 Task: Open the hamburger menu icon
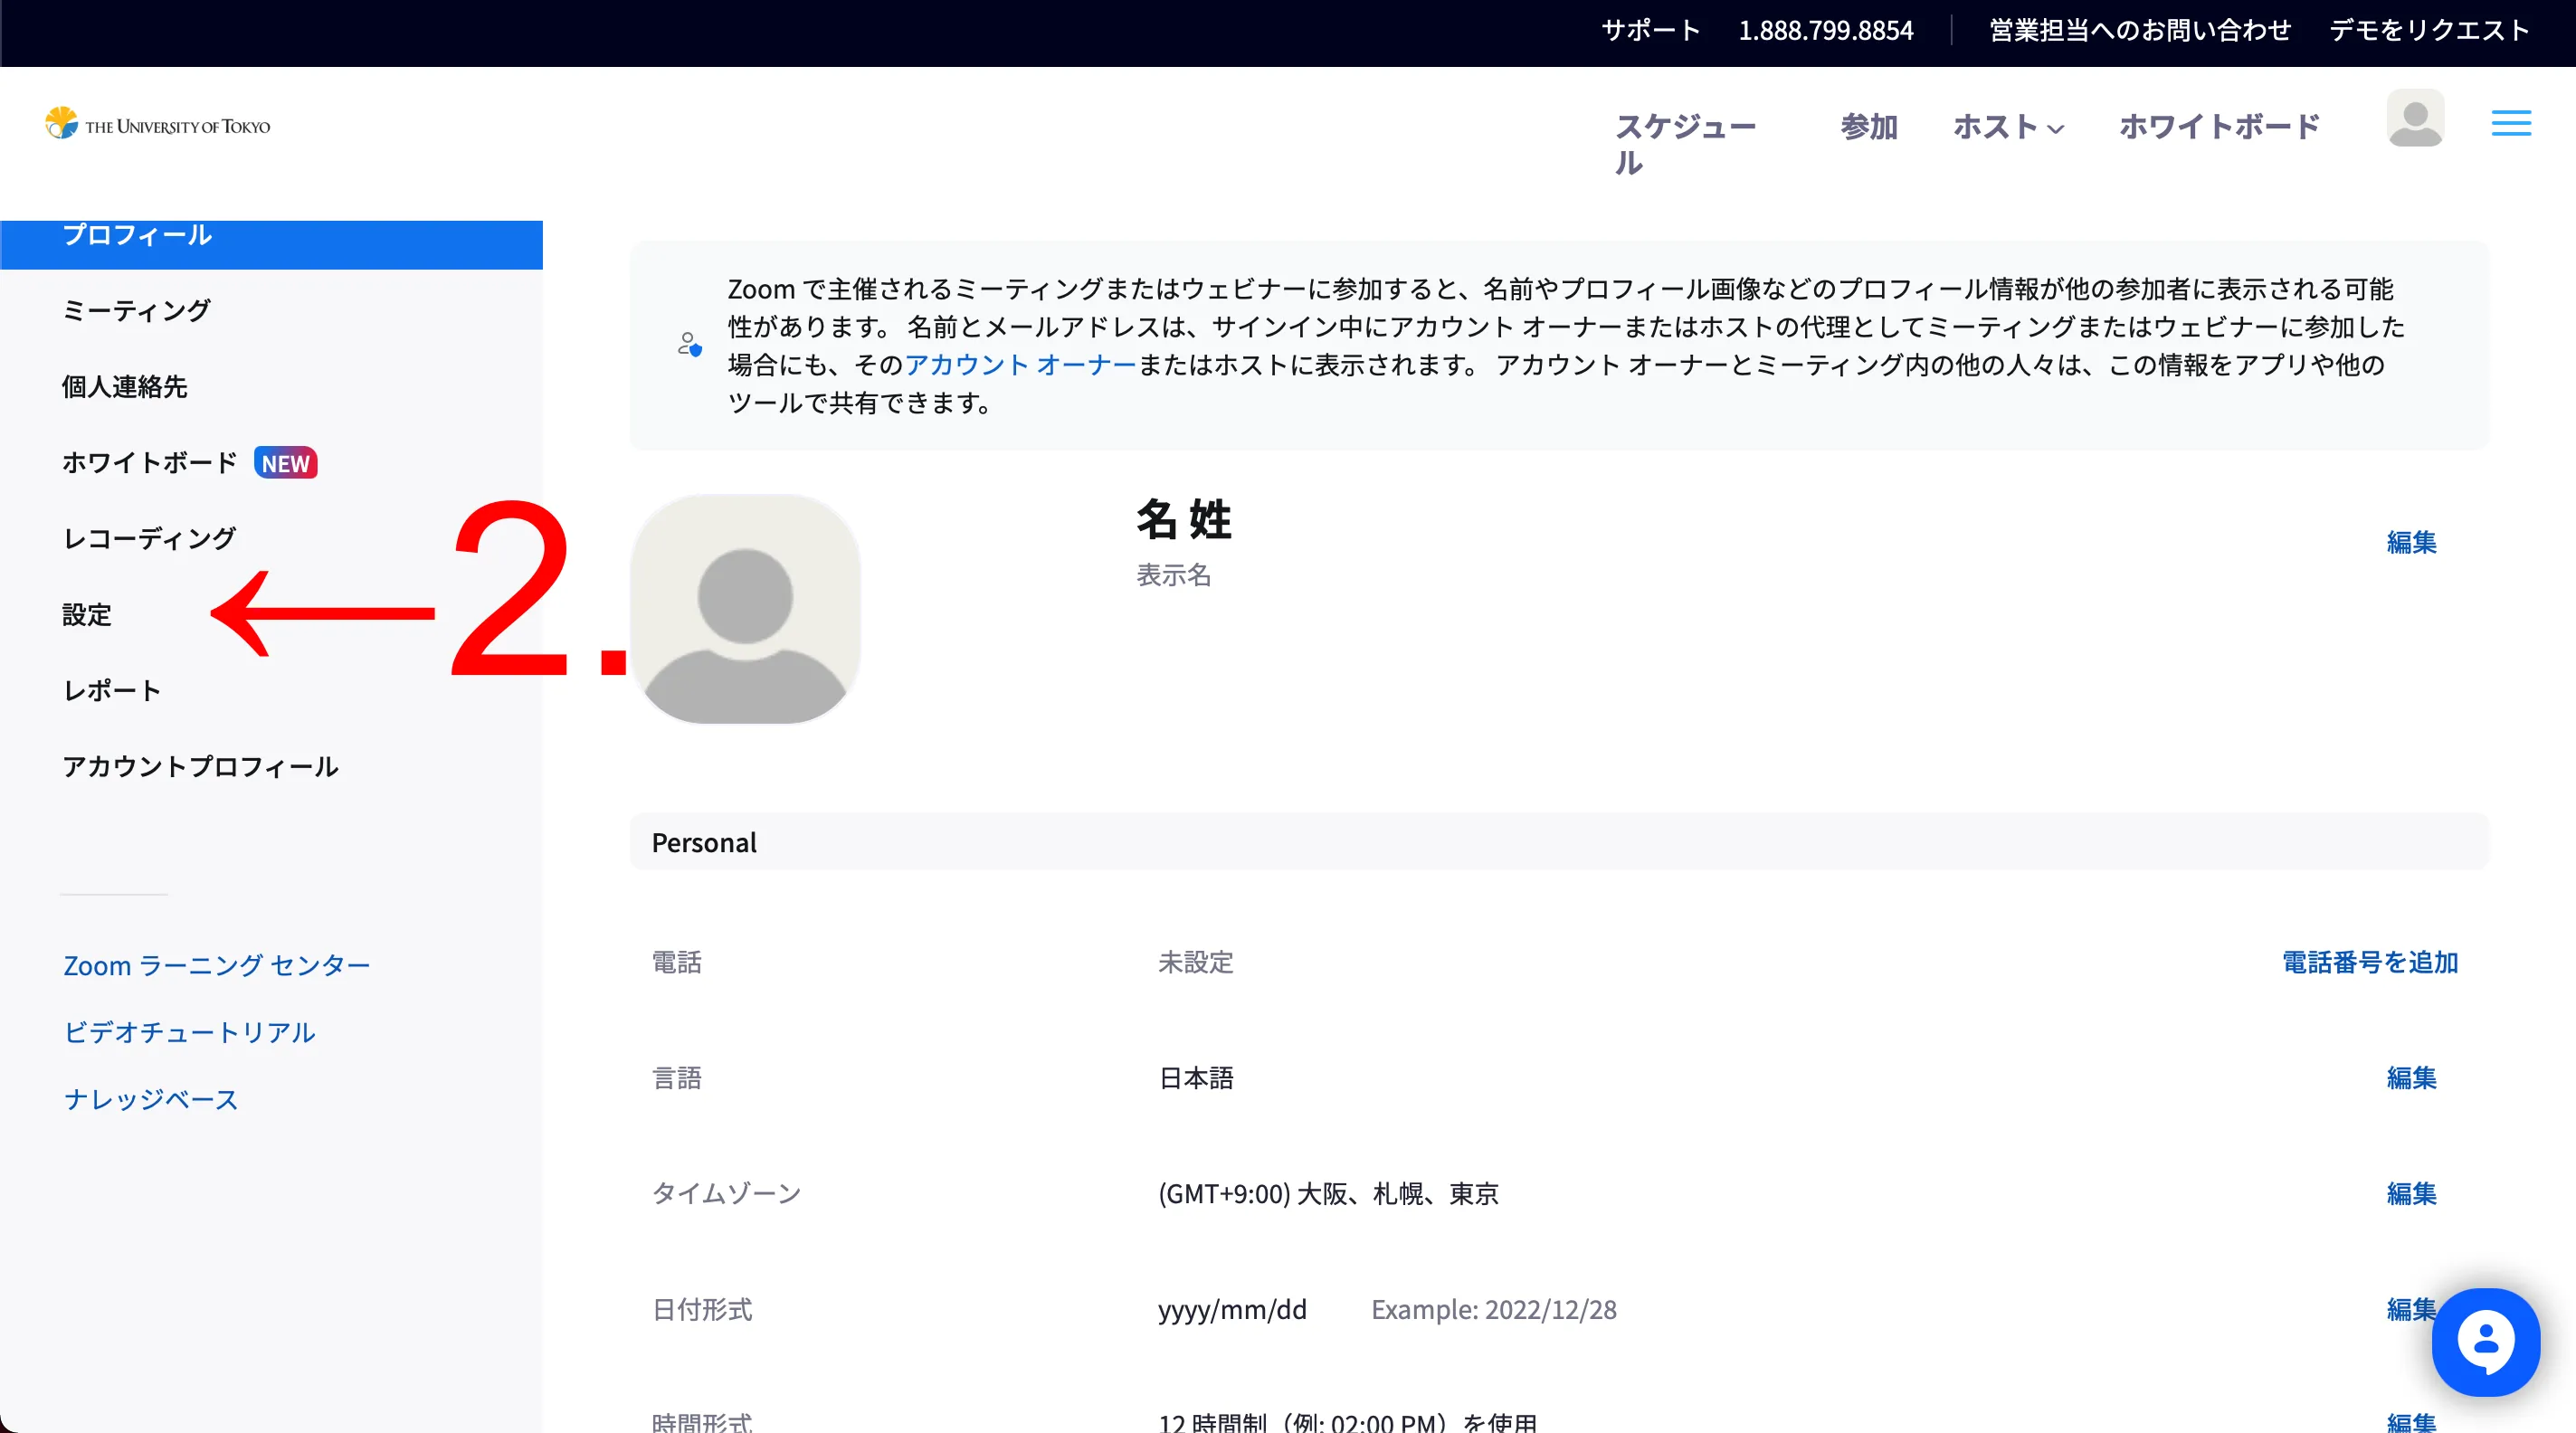pos(2510,123)
